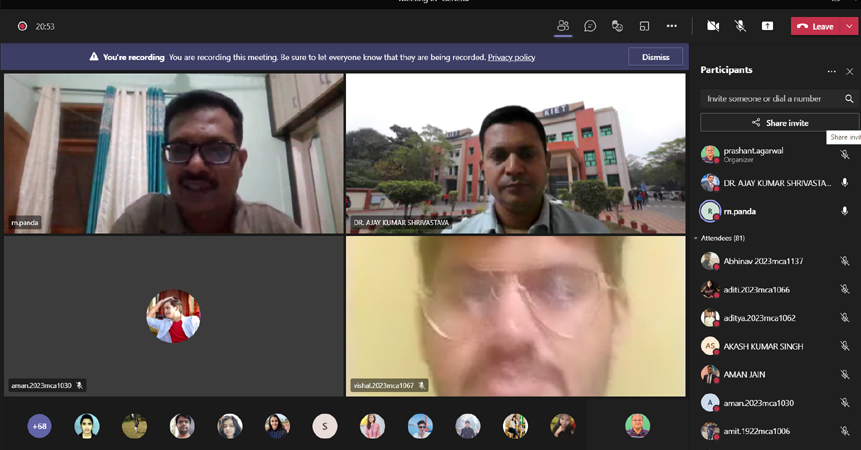Viewport: 861px width, 450px height.
Task: Expand the Leave button dropdown arrow
Action: 849,26
